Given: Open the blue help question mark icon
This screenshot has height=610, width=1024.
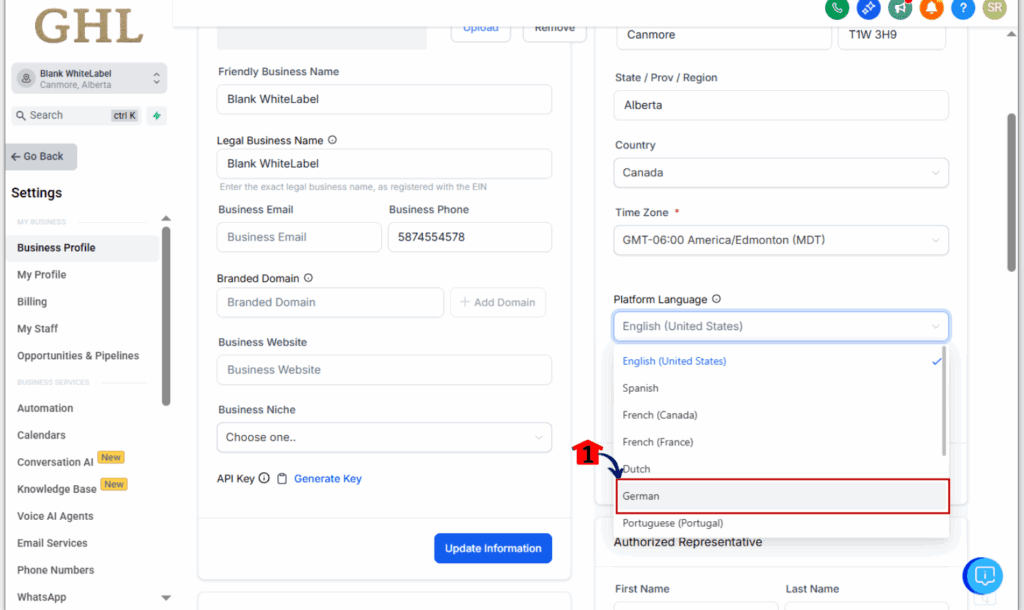Looking at the screenshot, I should tap(963, 8).
